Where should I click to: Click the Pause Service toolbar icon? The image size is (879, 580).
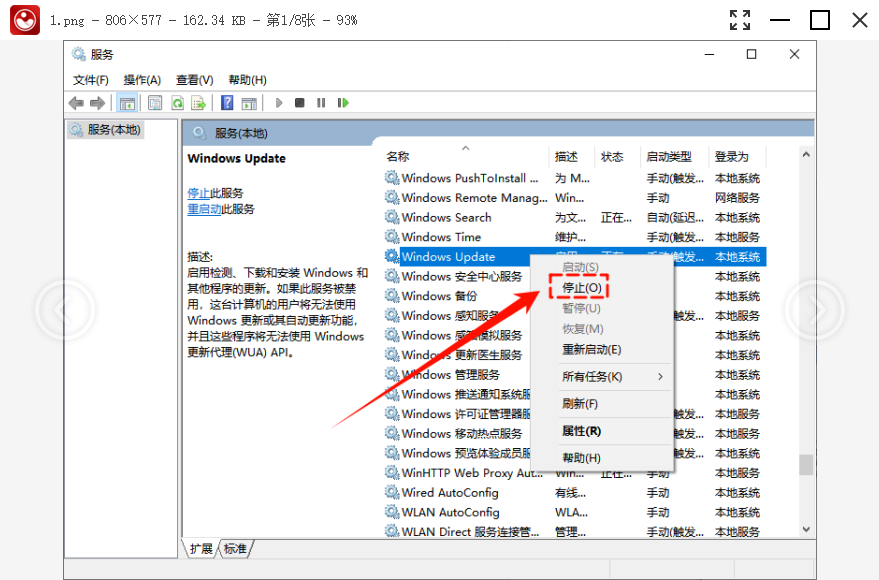point(321,103)
